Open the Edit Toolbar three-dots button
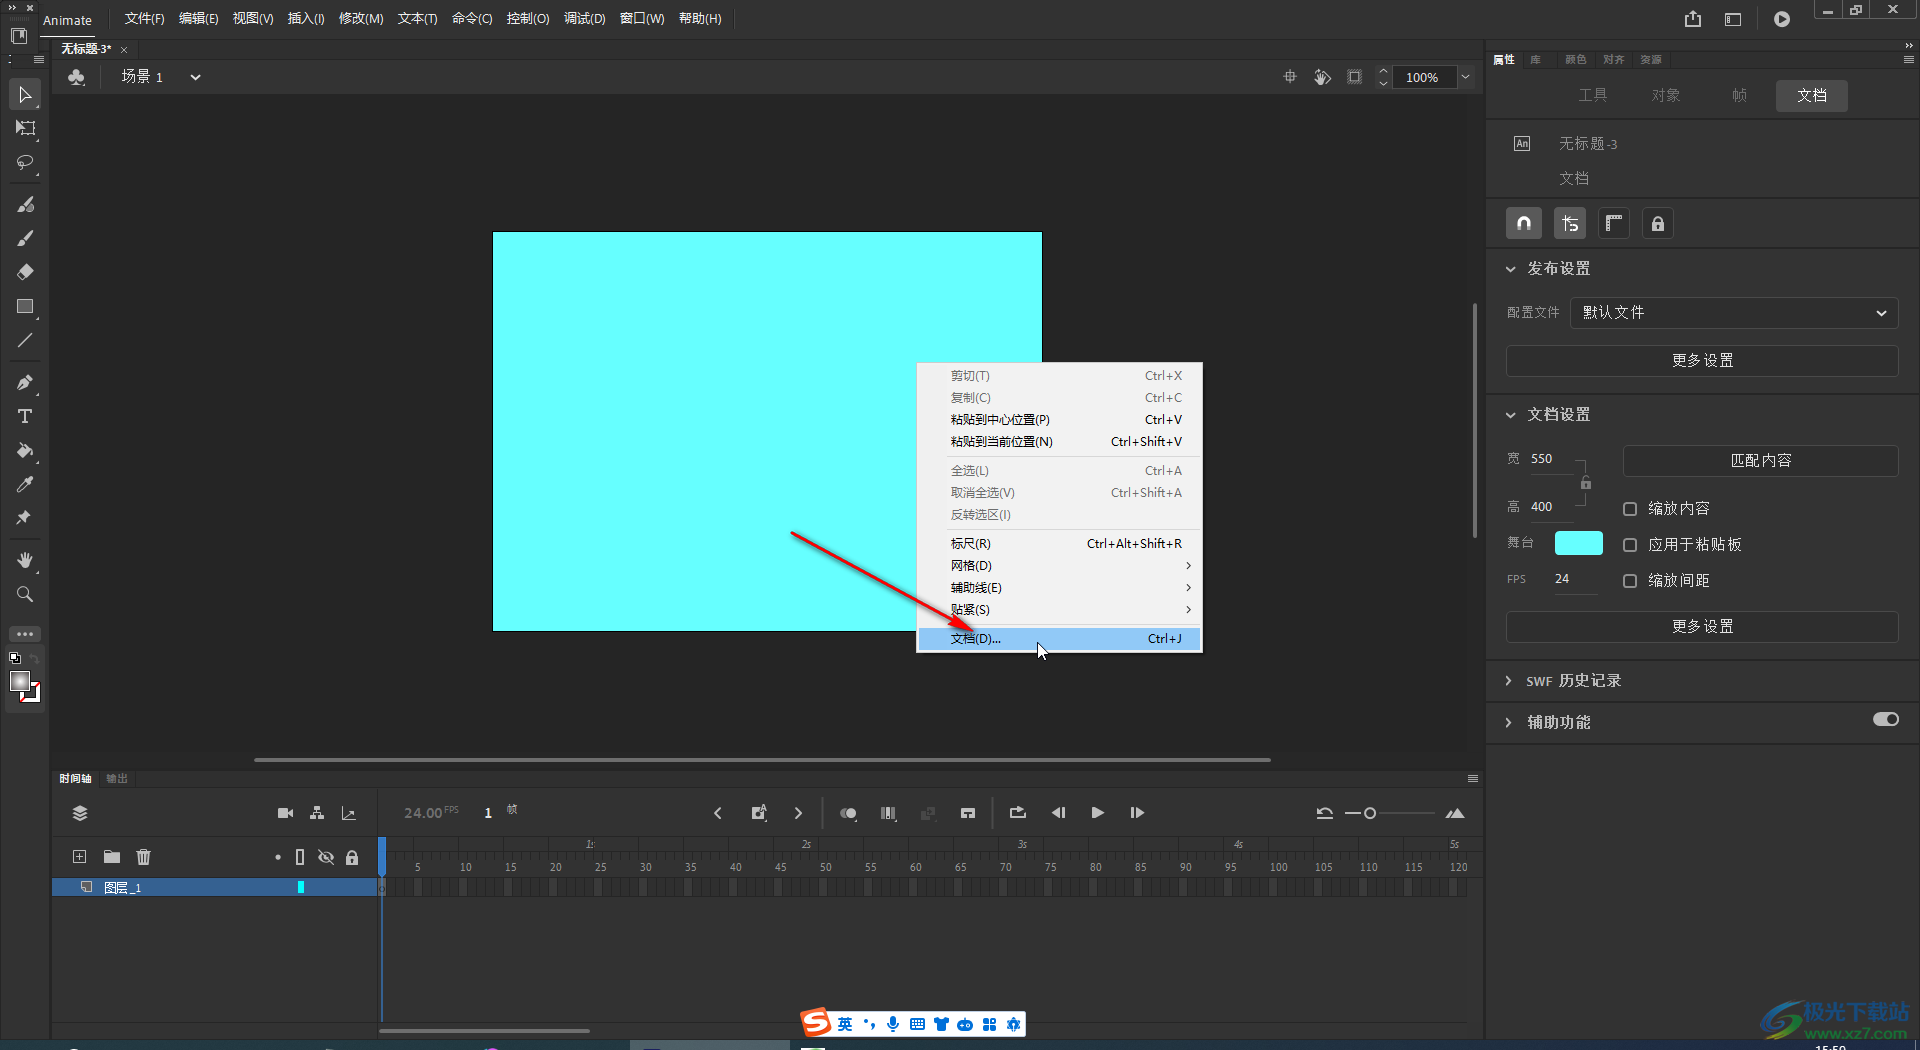This screenshot has height=1050, width=1920. 25,634
